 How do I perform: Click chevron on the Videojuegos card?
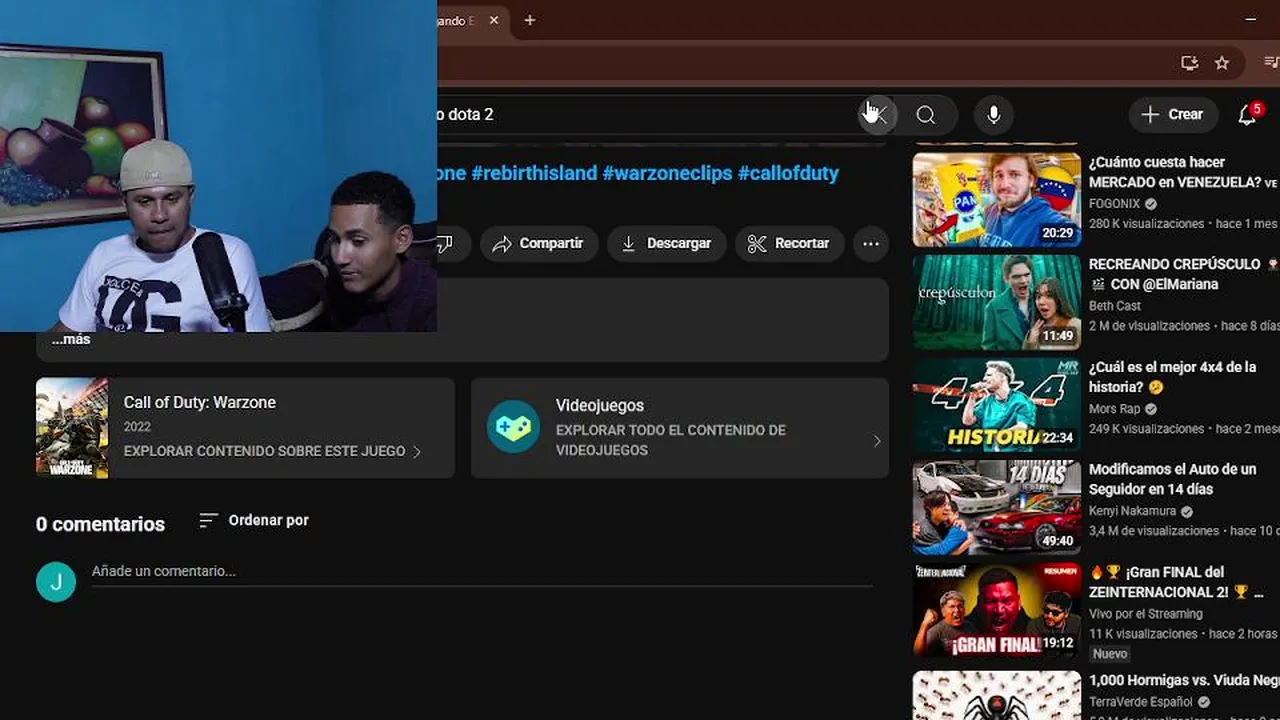point(877,441)
